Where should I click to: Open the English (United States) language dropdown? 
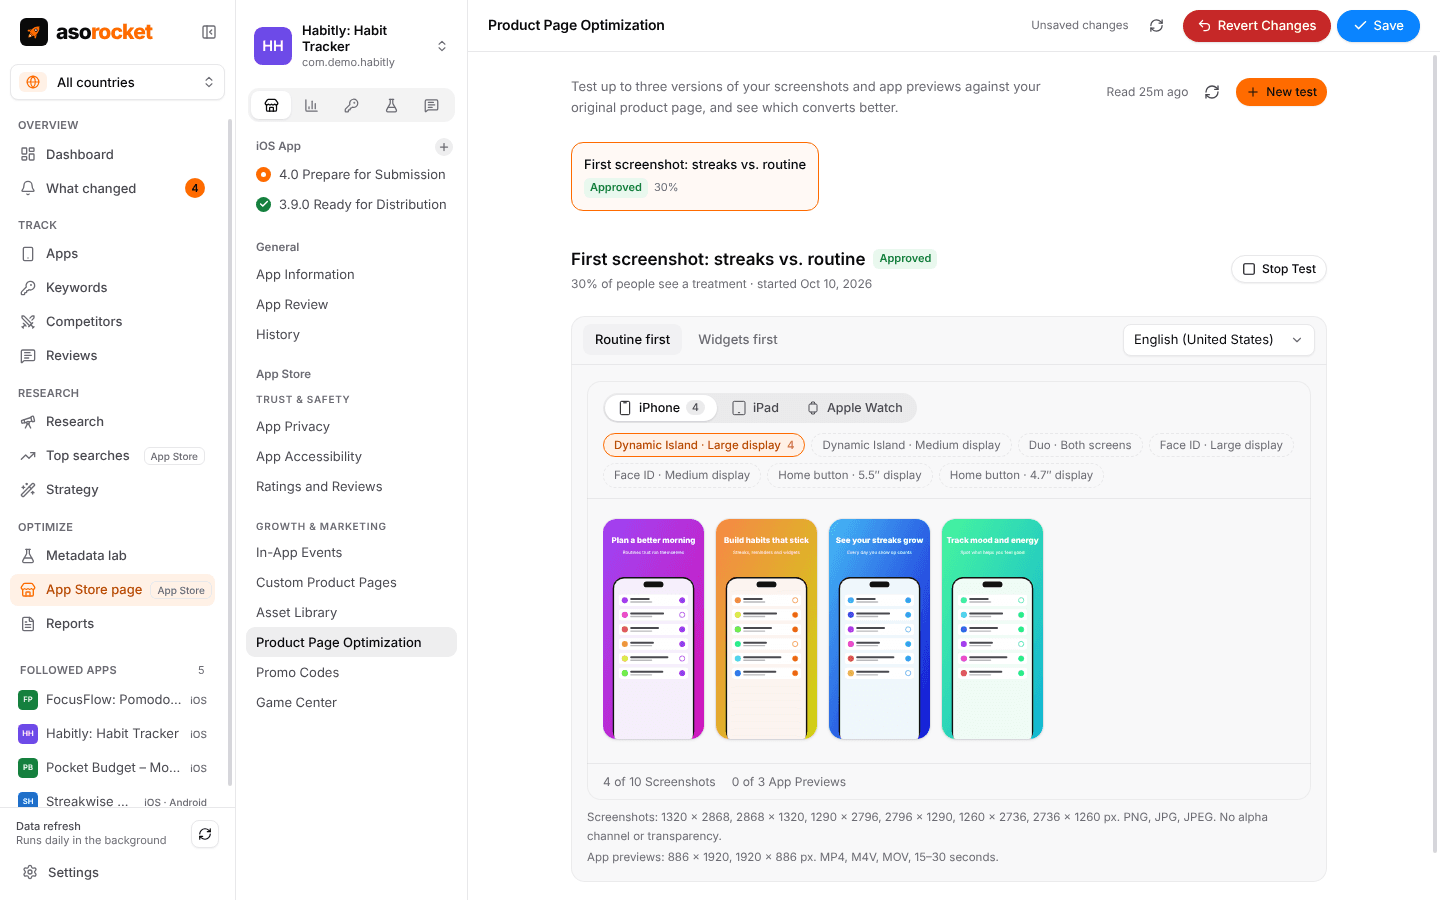pyautogui.click(x=1218, y=340)
